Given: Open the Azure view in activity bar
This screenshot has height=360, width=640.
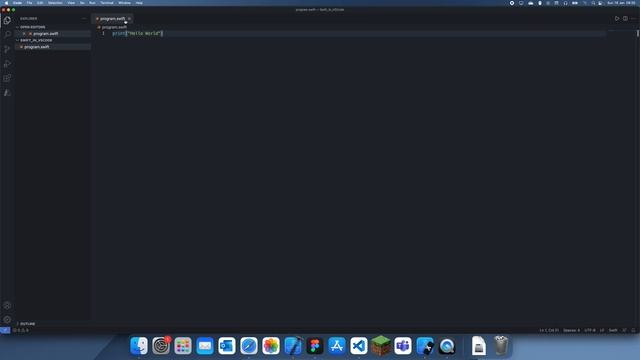Looking at the screenshot, I should click(7, 93).
